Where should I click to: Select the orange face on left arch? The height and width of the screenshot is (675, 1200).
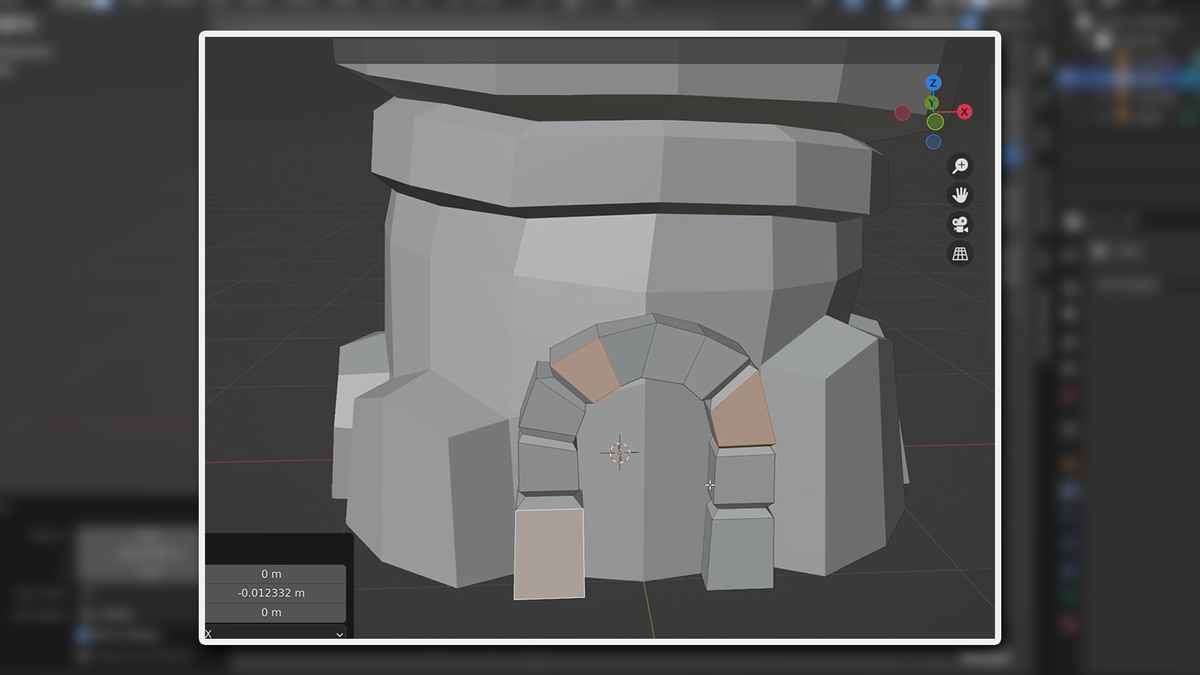point(586,370)
